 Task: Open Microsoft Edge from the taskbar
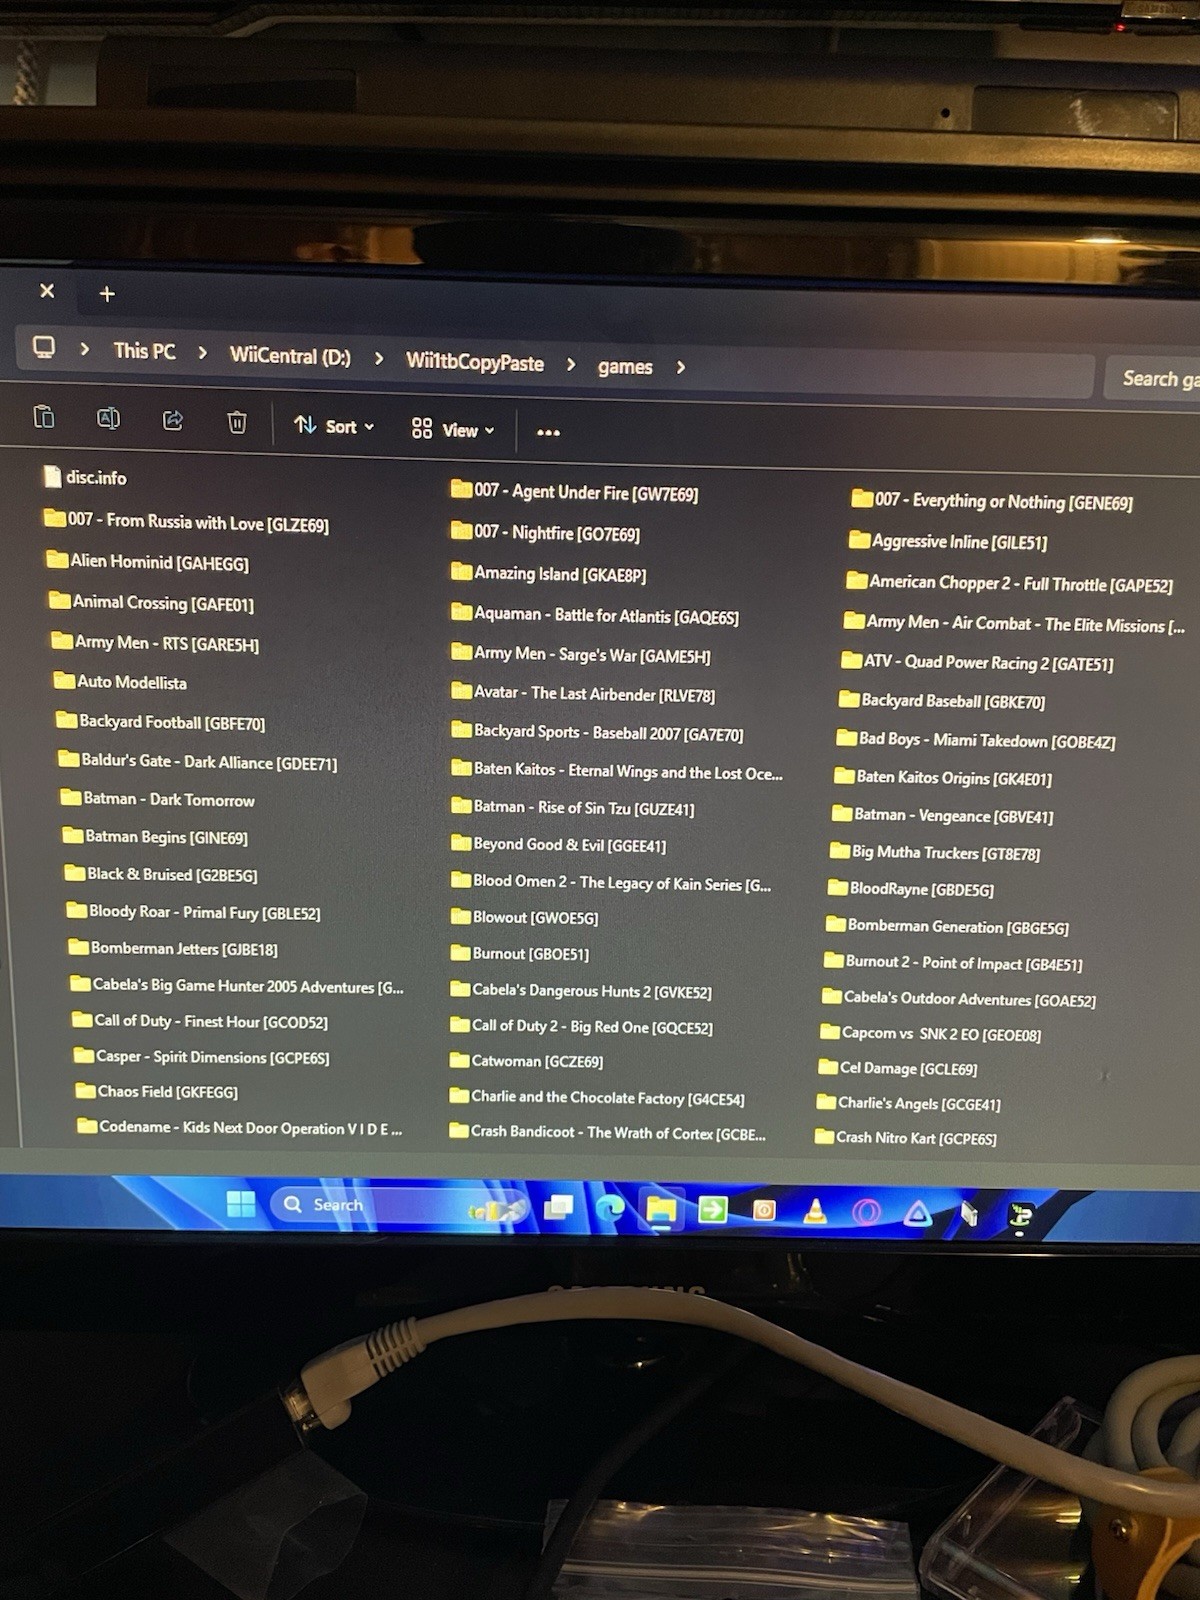point(609,1210)
